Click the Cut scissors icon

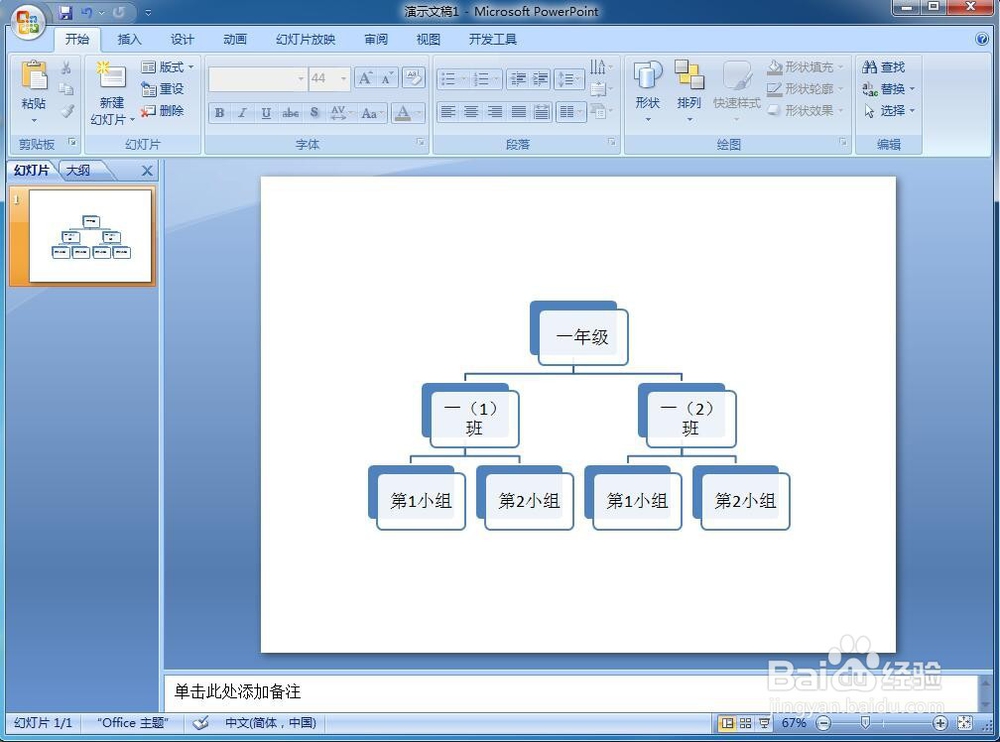(66, 68)
